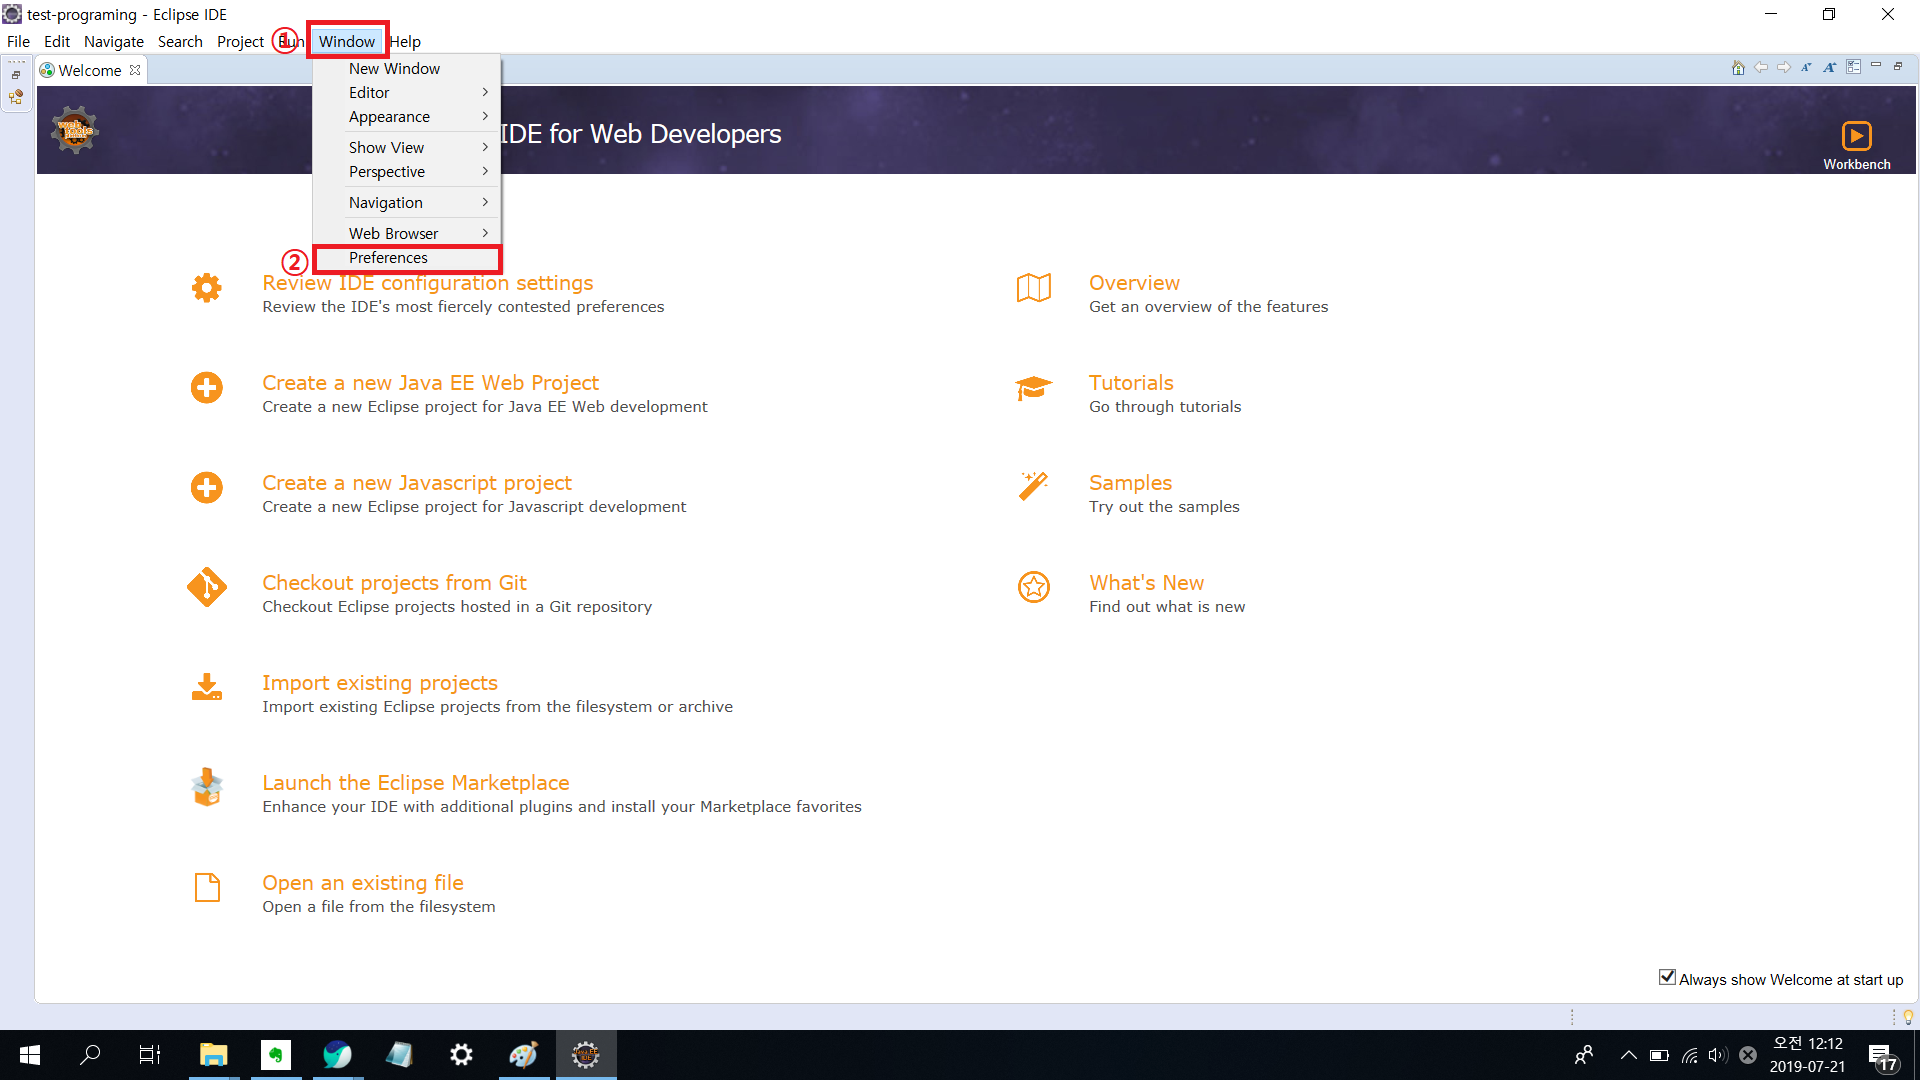Reduce the Welcome page font size
The height and width of the screenshot is (1080, 1920).
click(x=1806, y=68)
